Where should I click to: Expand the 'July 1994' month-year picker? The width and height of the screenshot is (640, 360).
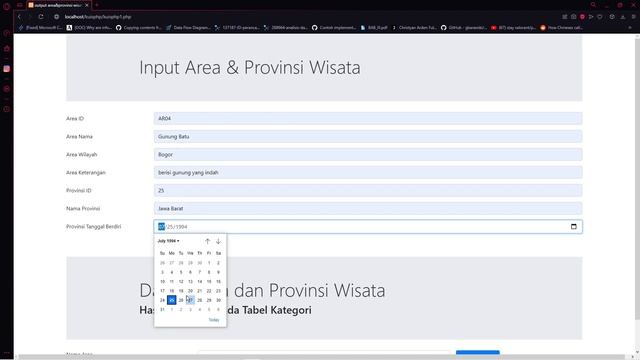coord(168,241)
